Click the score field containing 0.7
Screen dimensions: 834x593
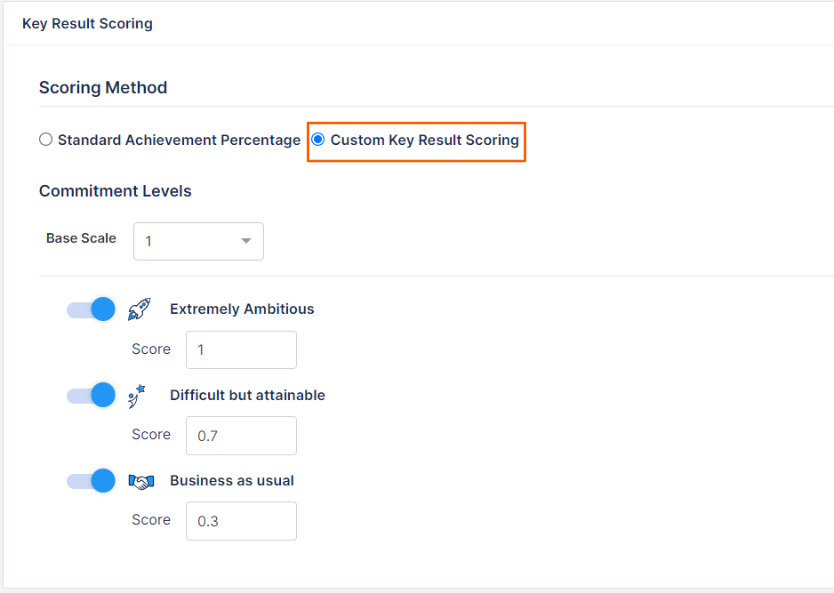pos(240,436)
